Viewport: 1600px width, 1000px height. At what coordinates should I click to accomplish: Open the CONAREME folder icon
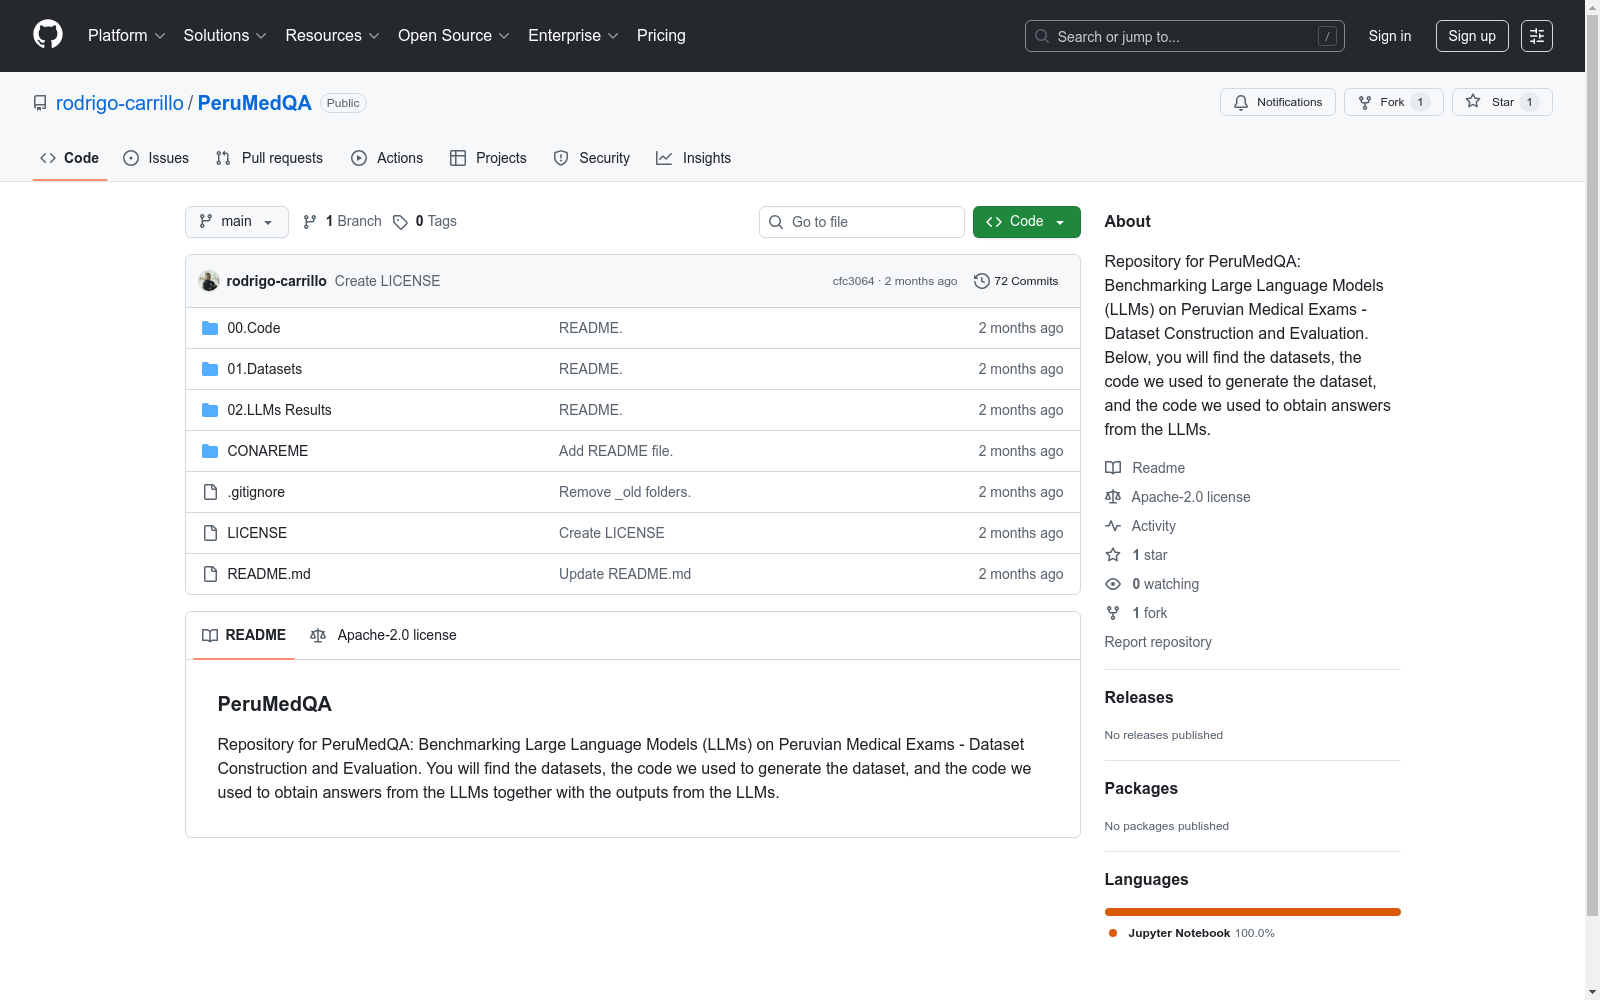pos(210,451)
